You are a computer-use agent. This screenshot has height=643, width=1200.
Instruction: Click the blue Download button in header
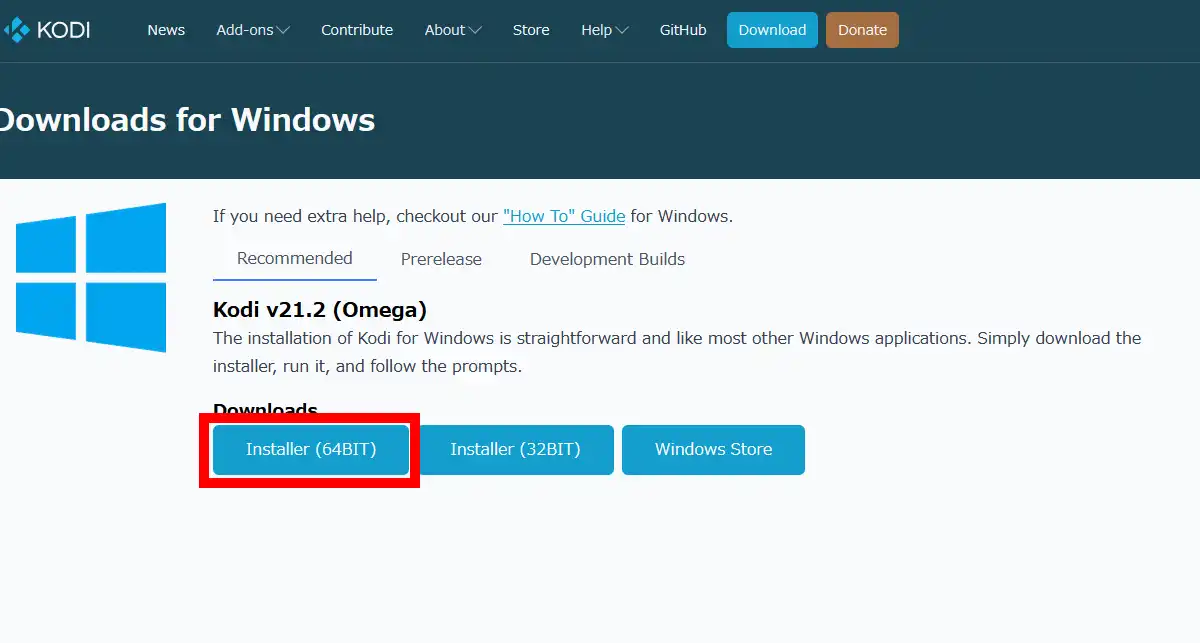772,30
